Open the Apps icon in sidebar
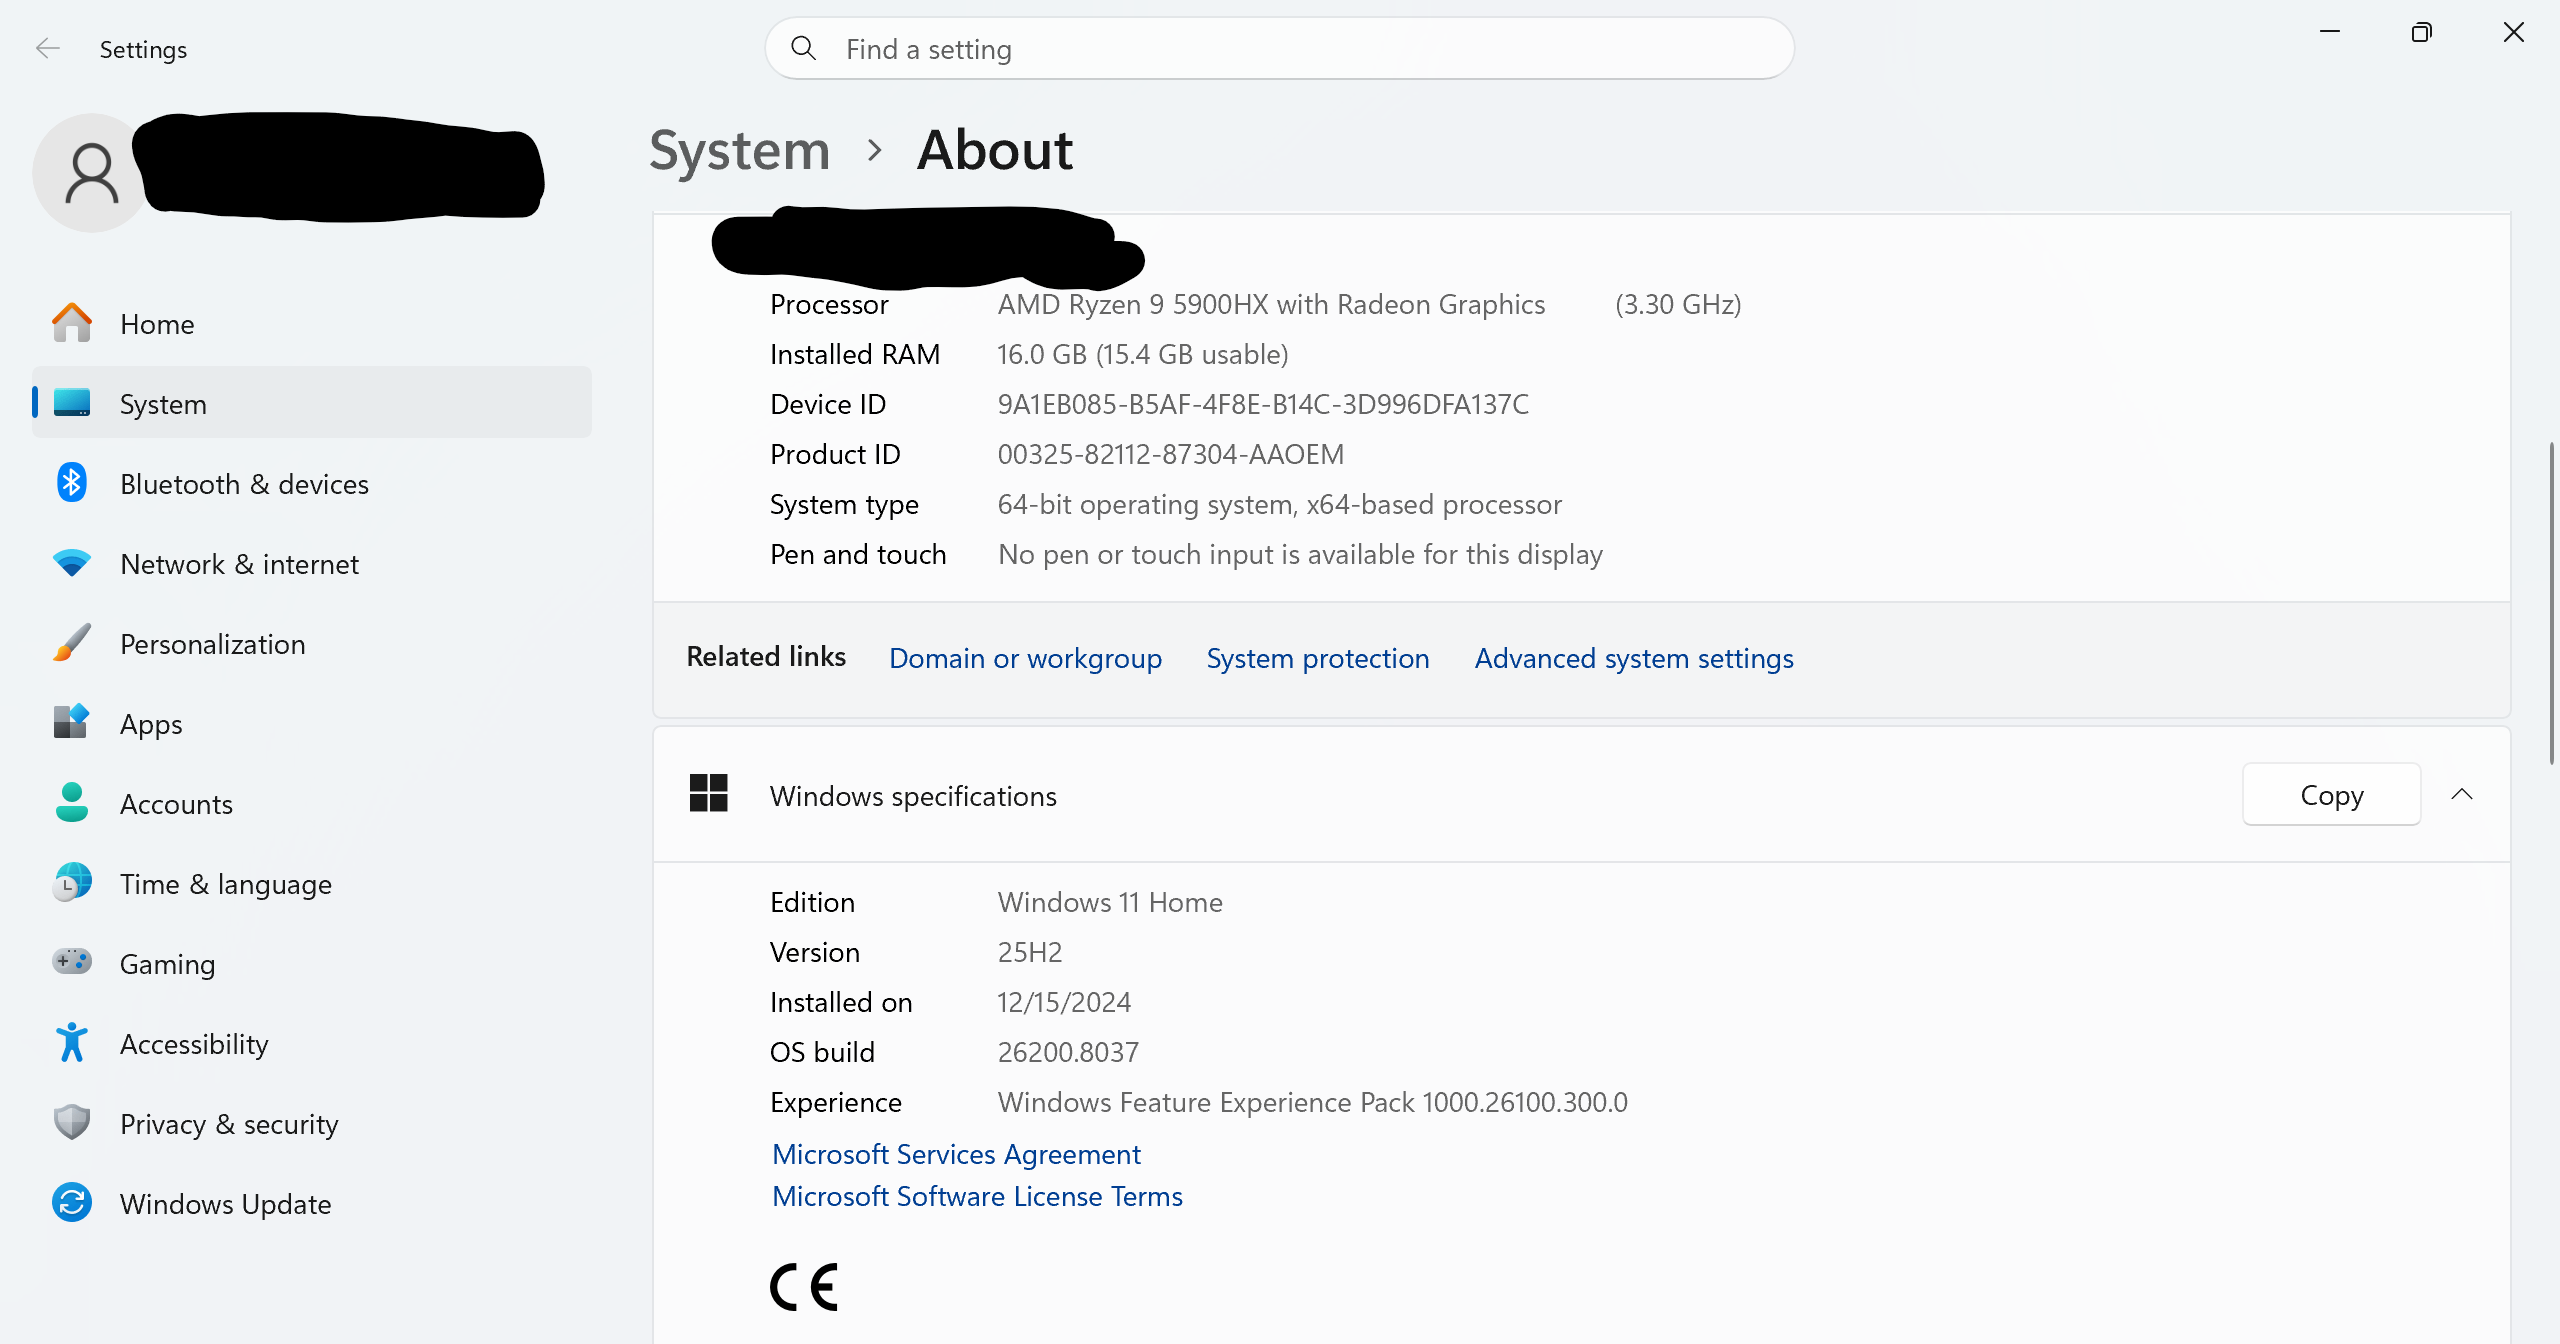The image size is (2560, 1344). [x=72, y=722]
